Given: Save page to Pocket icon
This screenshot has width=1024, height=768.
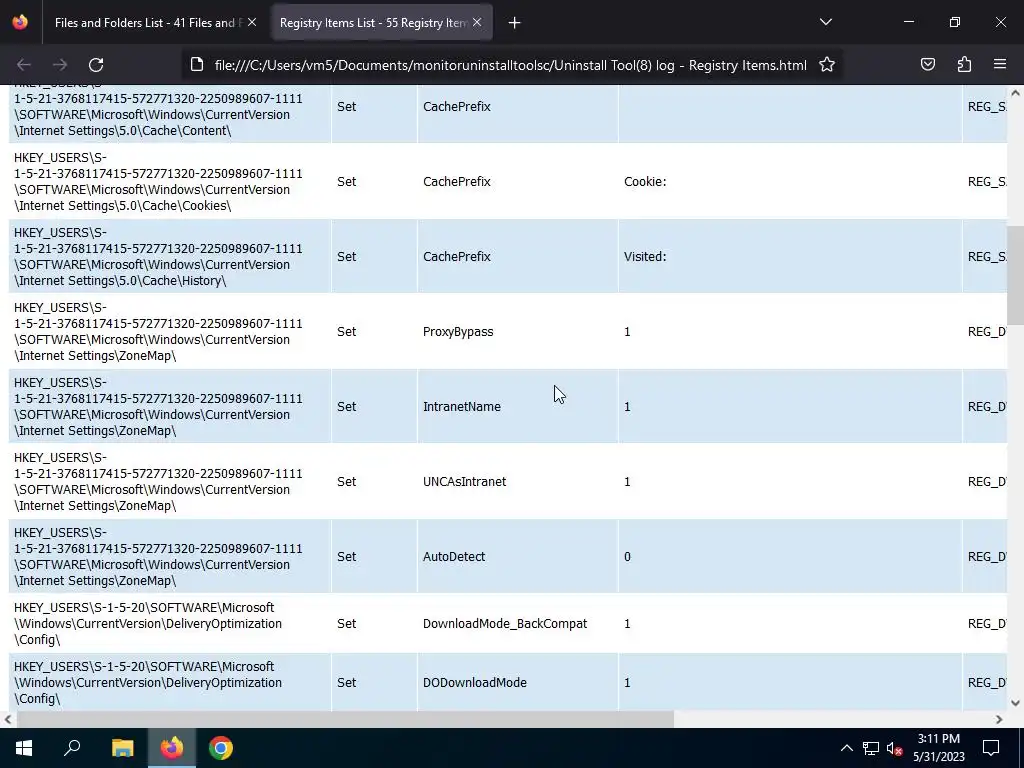Looking at the screenshot, I should pos(927,65).
